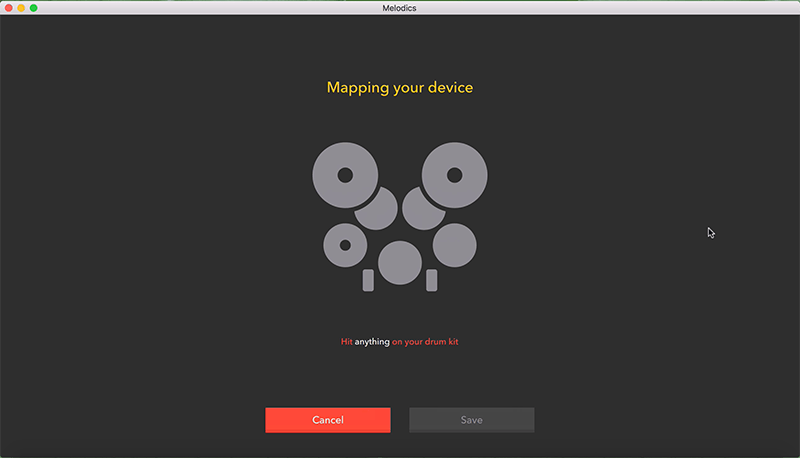Click the Melodics window title text
Screen dimensions: 800x458
399,8
